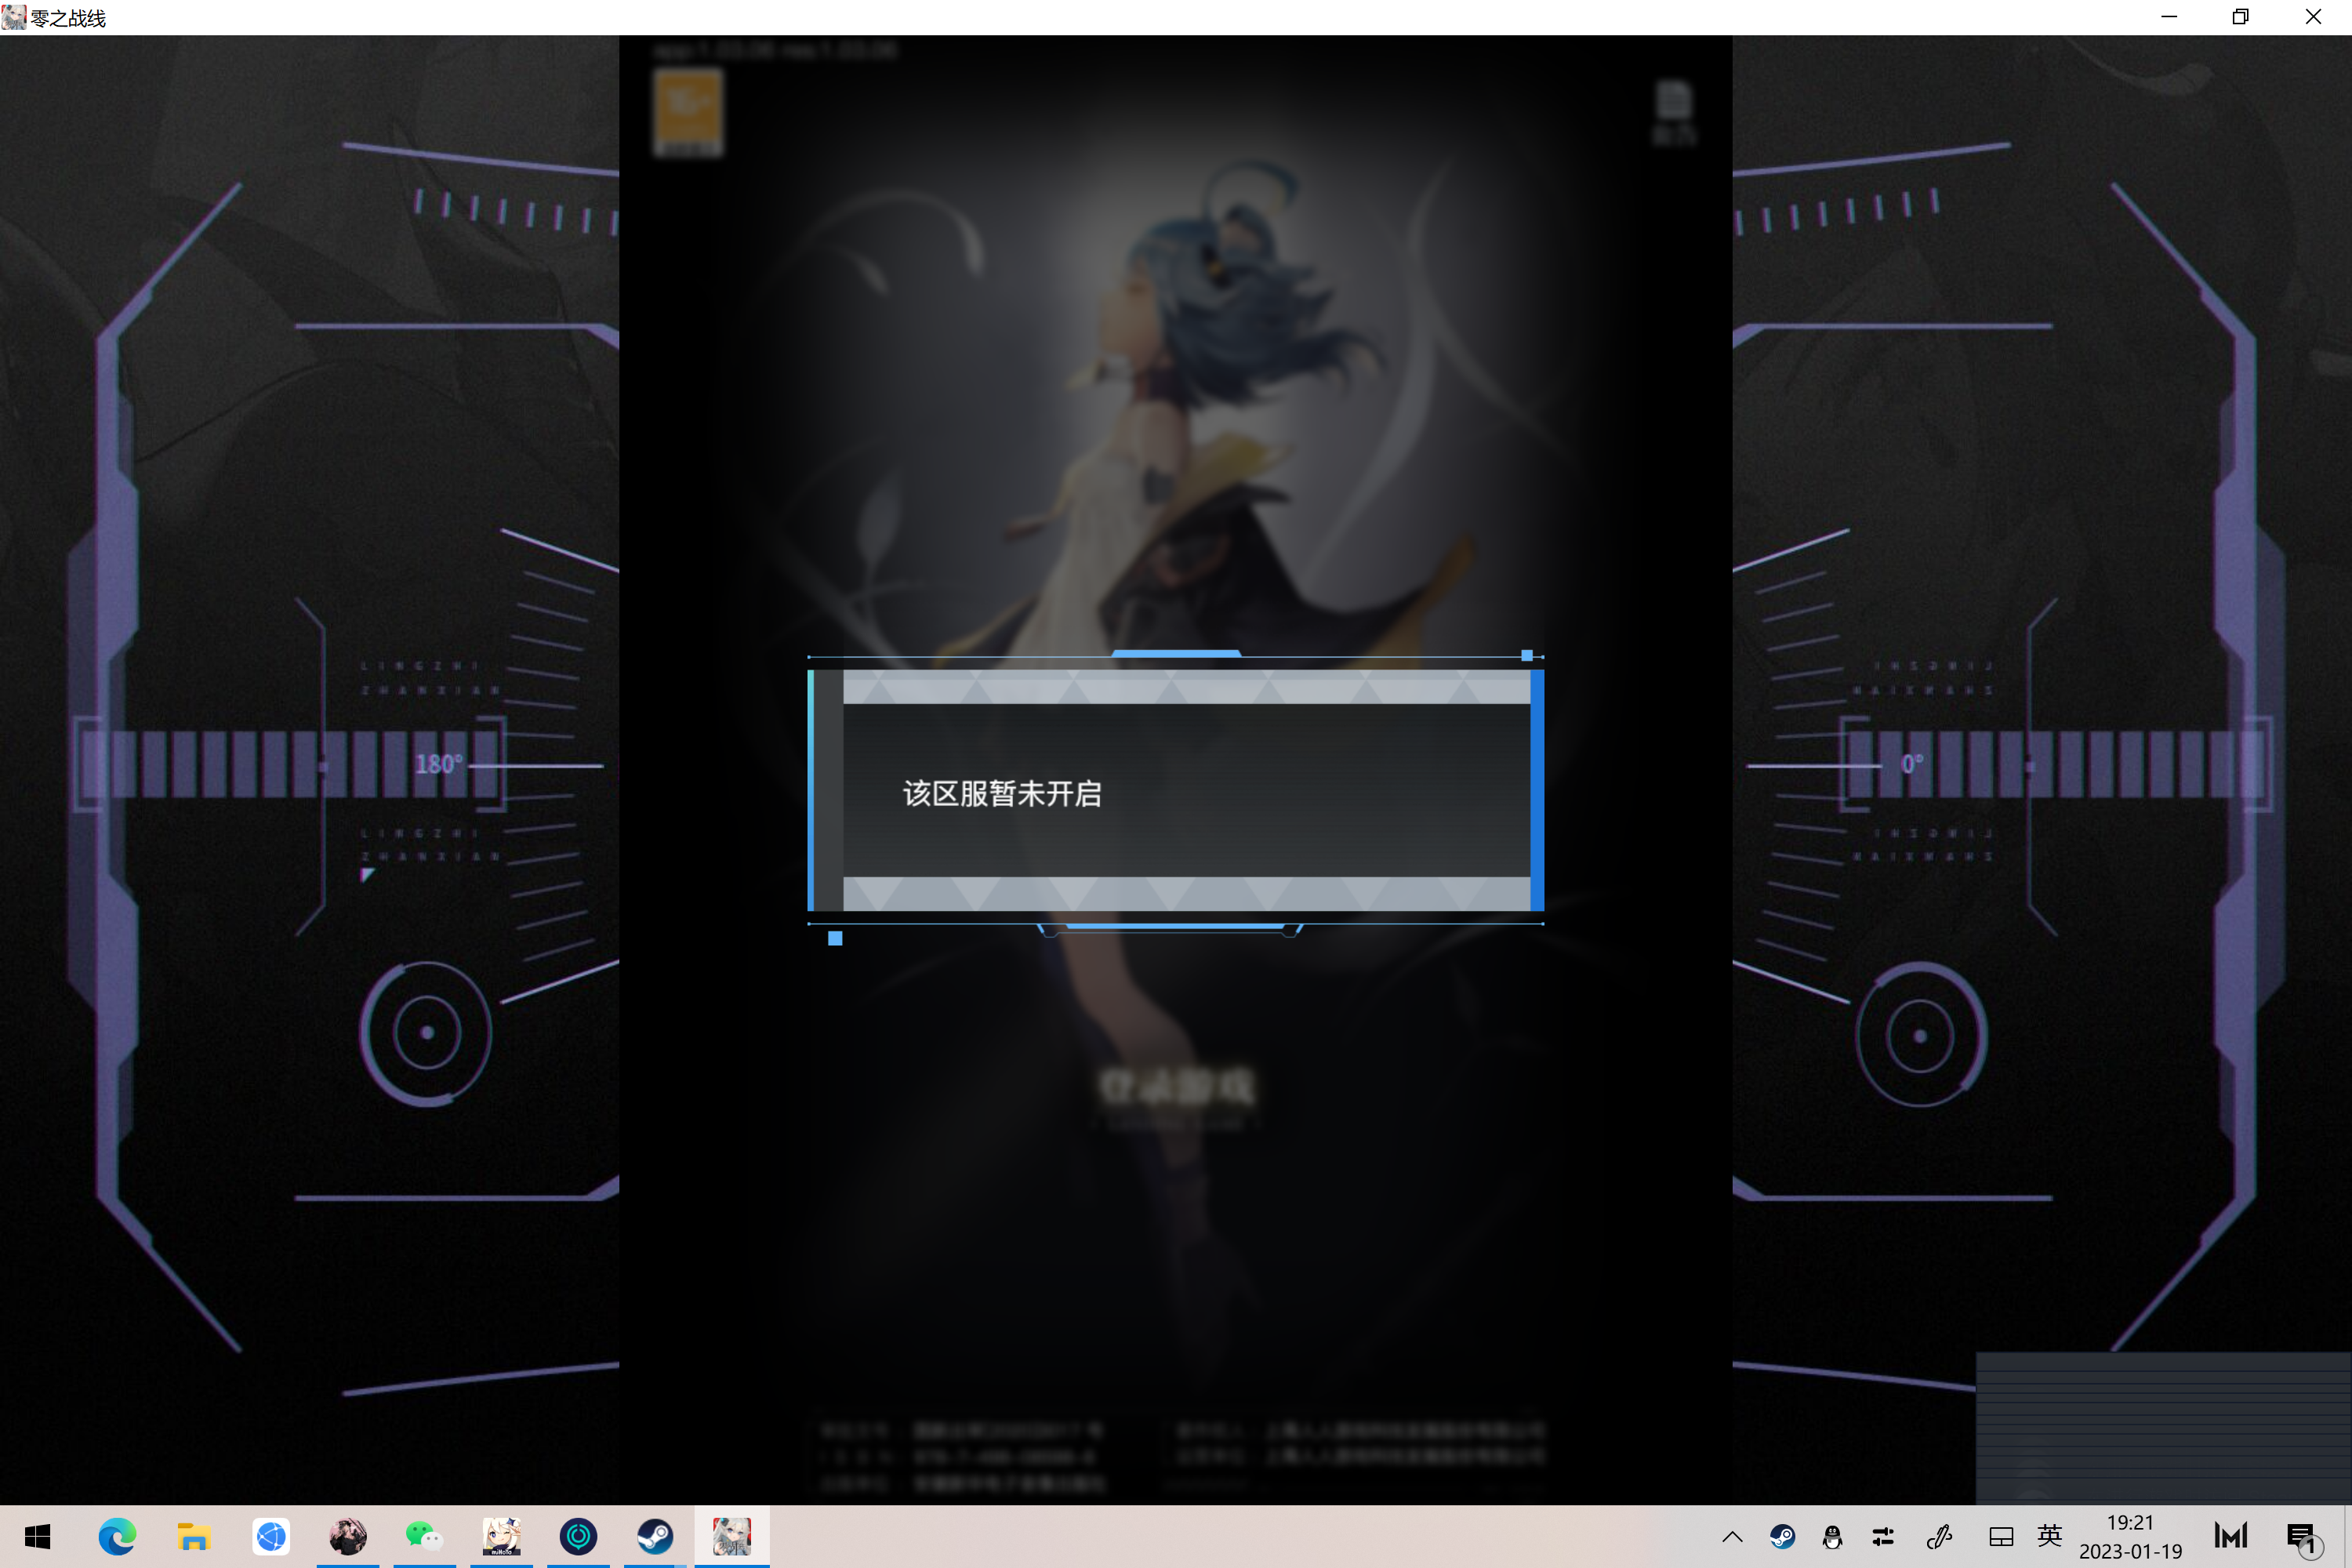The image size is (2352, 1568).
Task: Open the clock showing 19:21
Action: (x=2130, y=1537)
